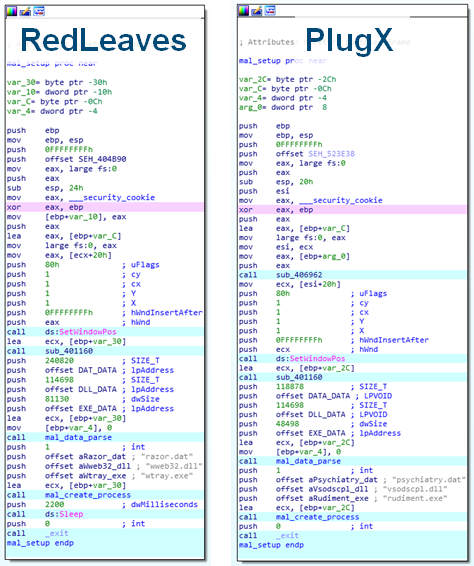Click "offset DAT_DATA" in RedLeaves
The image size is (474, 566).
click(81, 370)
